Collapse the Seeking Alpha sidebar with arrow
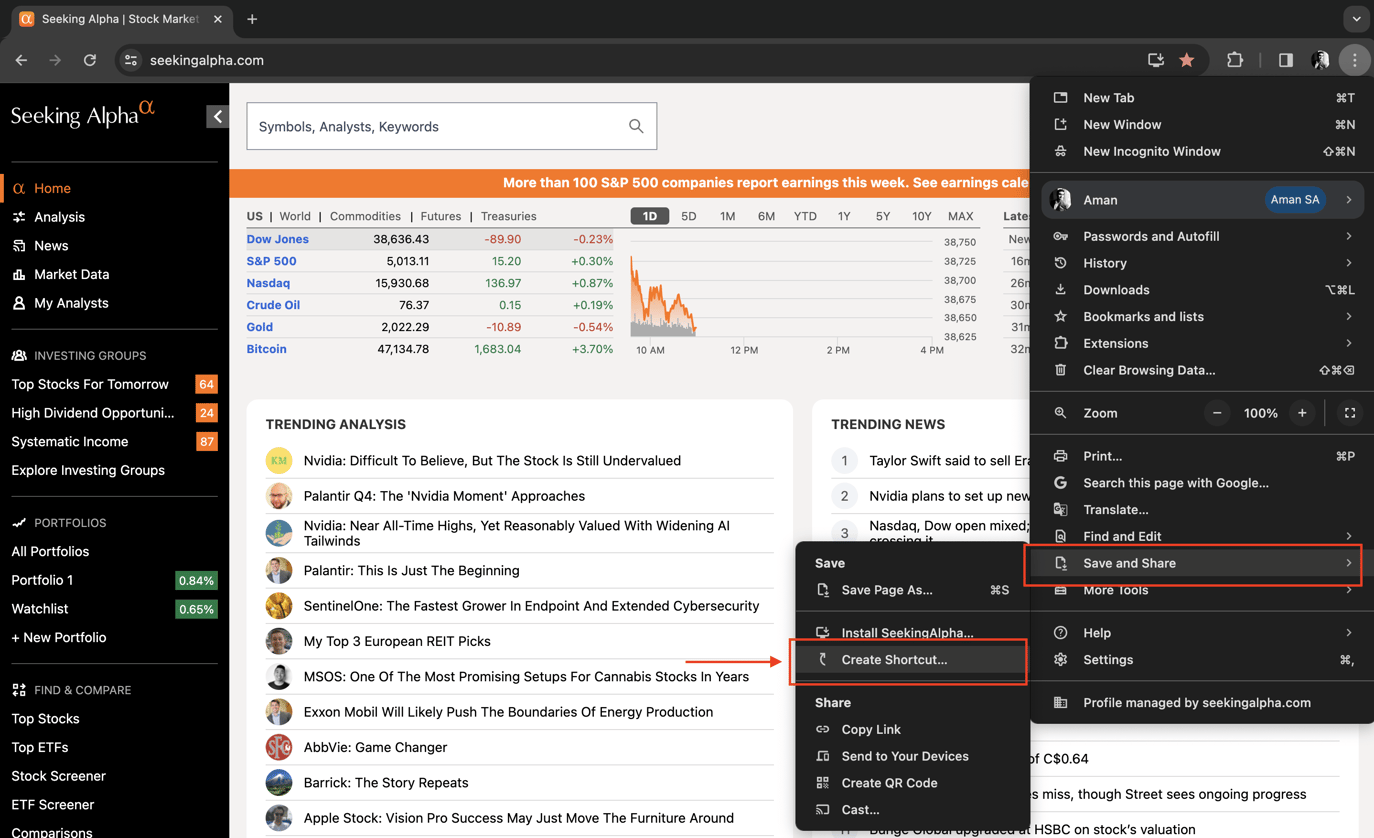 [x=217, y=116]
